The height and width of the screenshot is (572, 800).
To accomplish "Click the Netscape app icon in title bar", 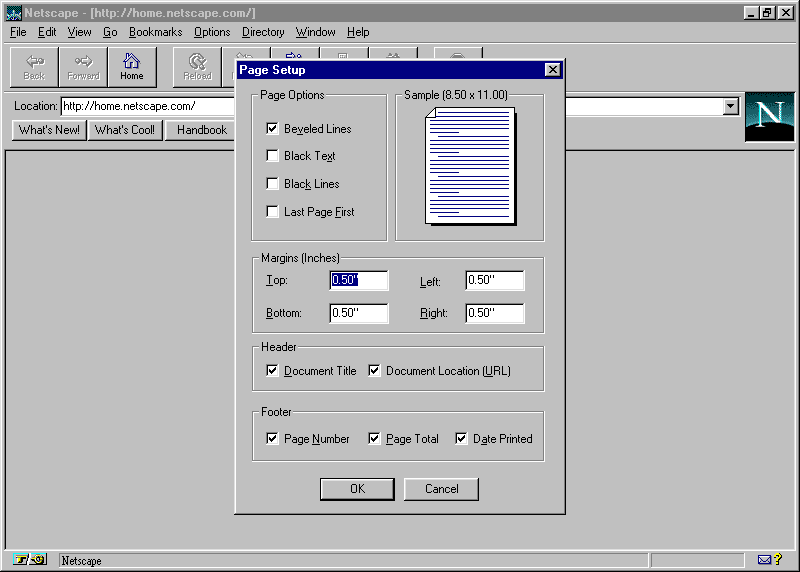I will [x=14, y=13].
